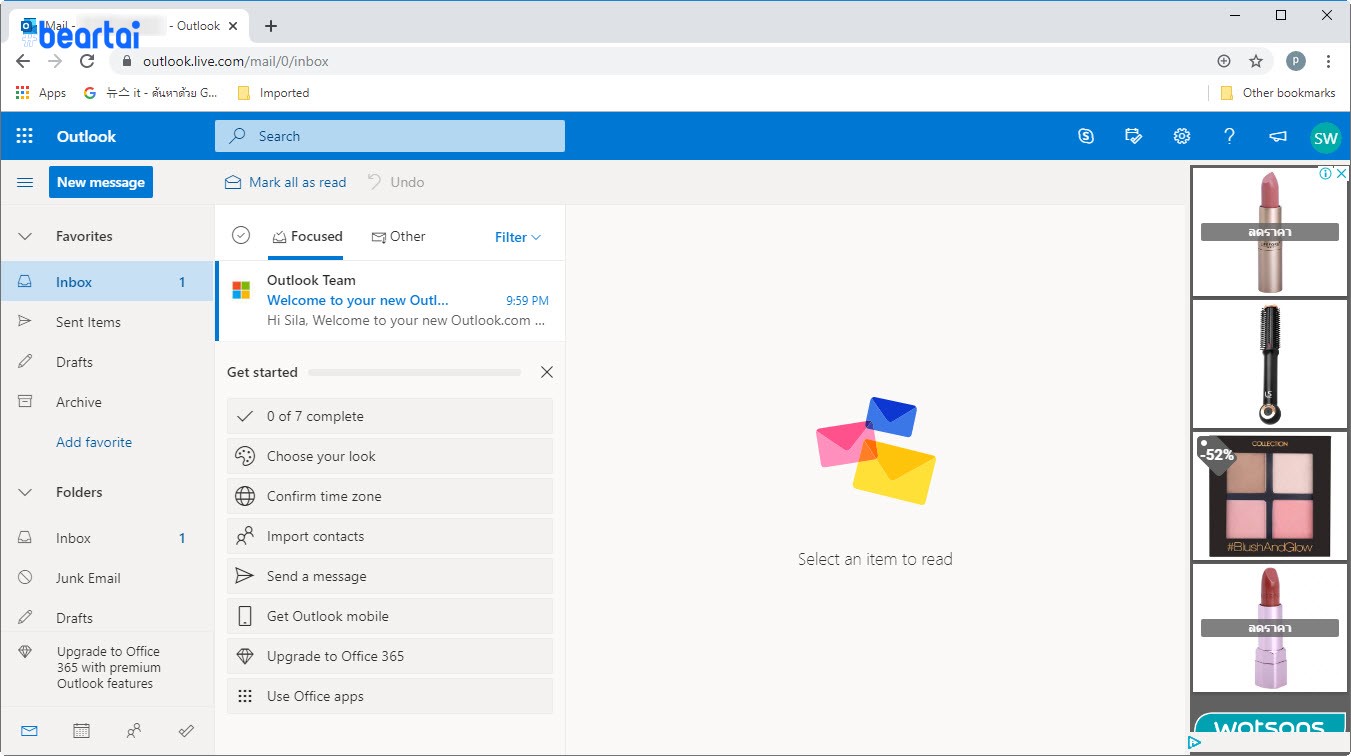
Task: Switch to Calendar view at sidebar bottom
Action: coord(81,731)
